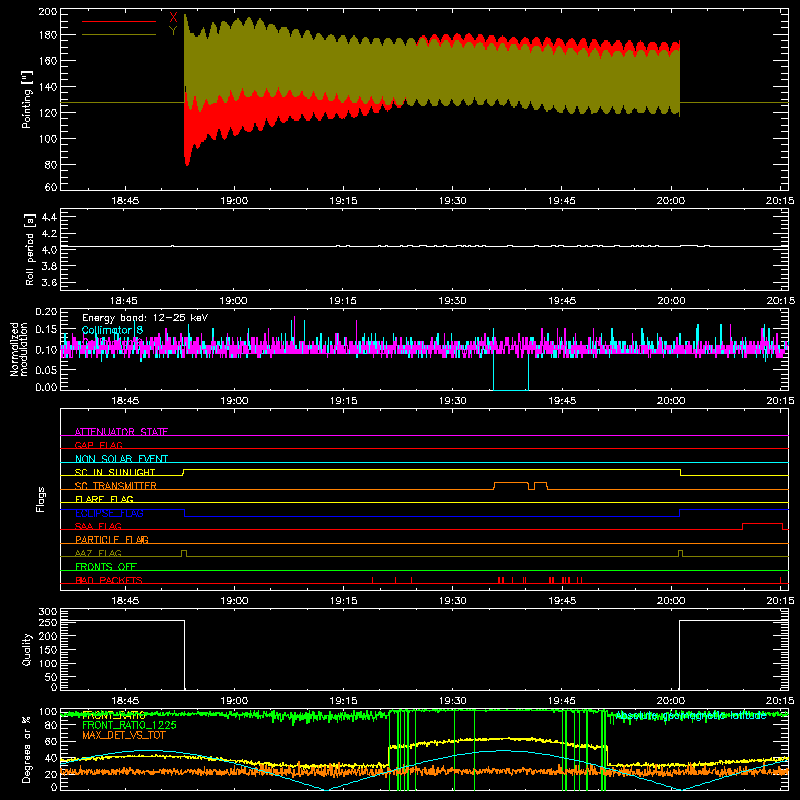Click the FLARE_FLAG label

[x=104, y=499]
